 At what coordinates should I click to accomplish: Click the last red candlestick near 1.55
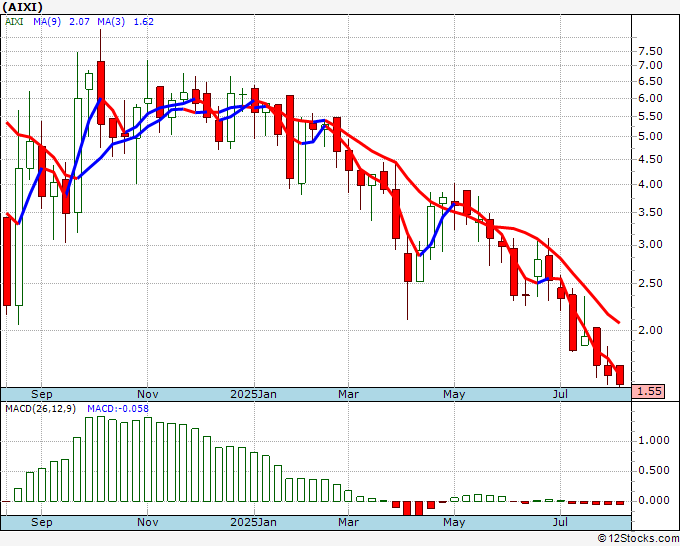coord(620,375)
